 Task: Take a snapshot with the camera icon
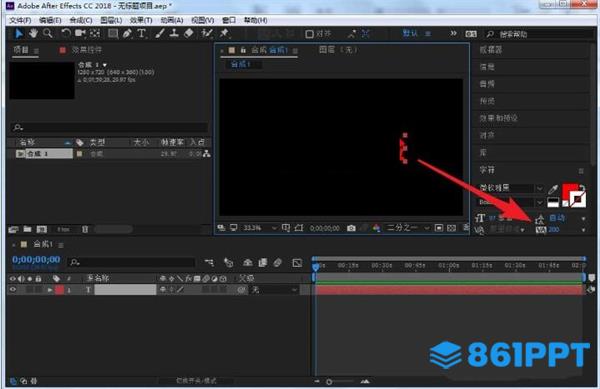click(351, 228)
